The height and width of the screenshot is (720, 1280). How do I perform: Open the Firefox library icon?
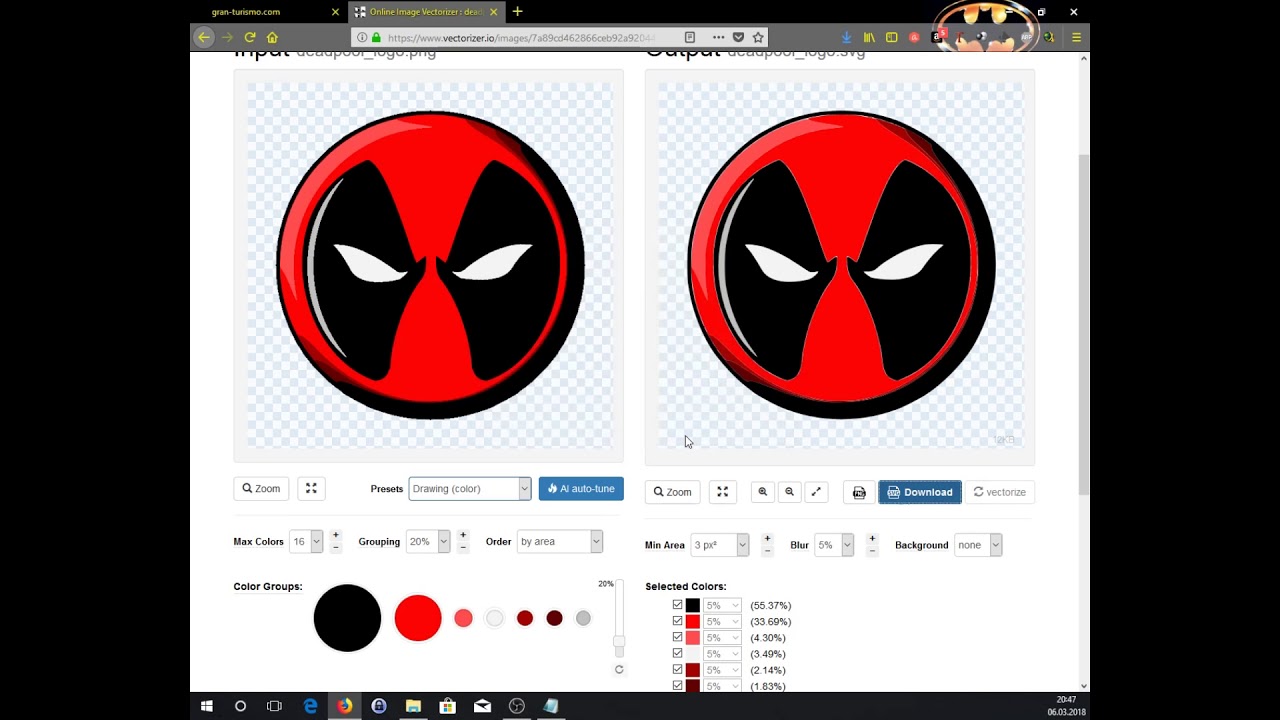[869, 37]
